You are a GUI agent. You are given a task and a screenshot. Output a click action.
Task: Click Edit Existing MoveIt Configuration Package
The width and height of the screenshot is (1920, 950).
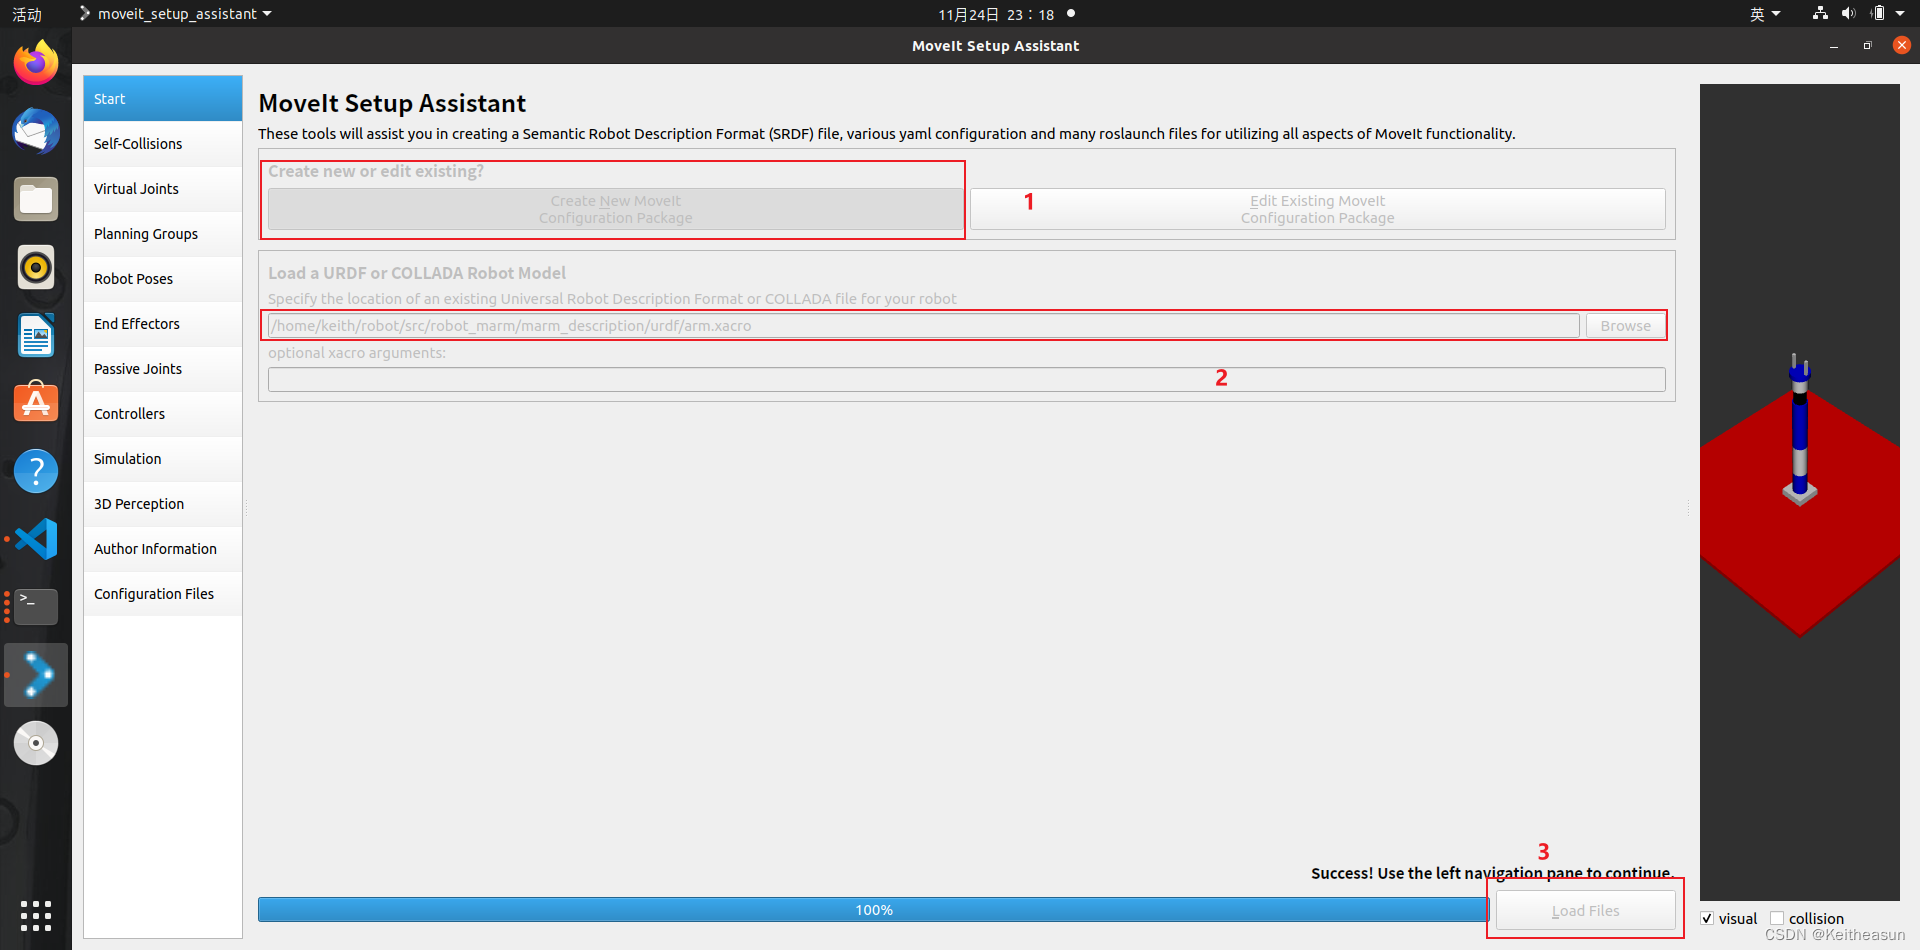coord(1317,209)
